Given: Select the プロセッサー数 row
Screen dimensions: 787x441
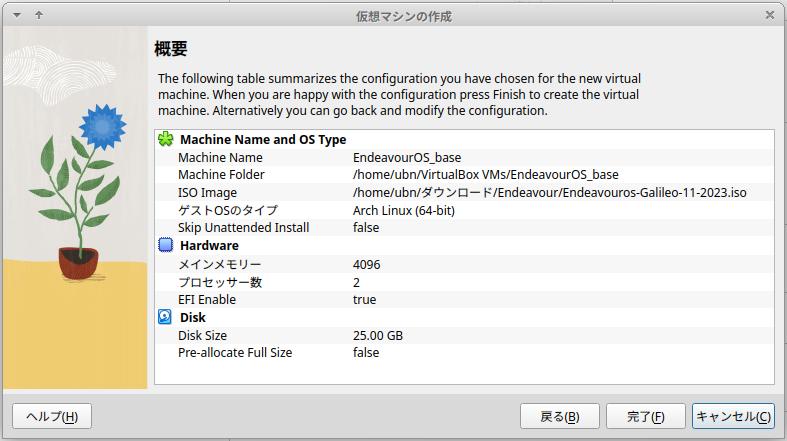Looking at the screenshot, I should (220, 282).
